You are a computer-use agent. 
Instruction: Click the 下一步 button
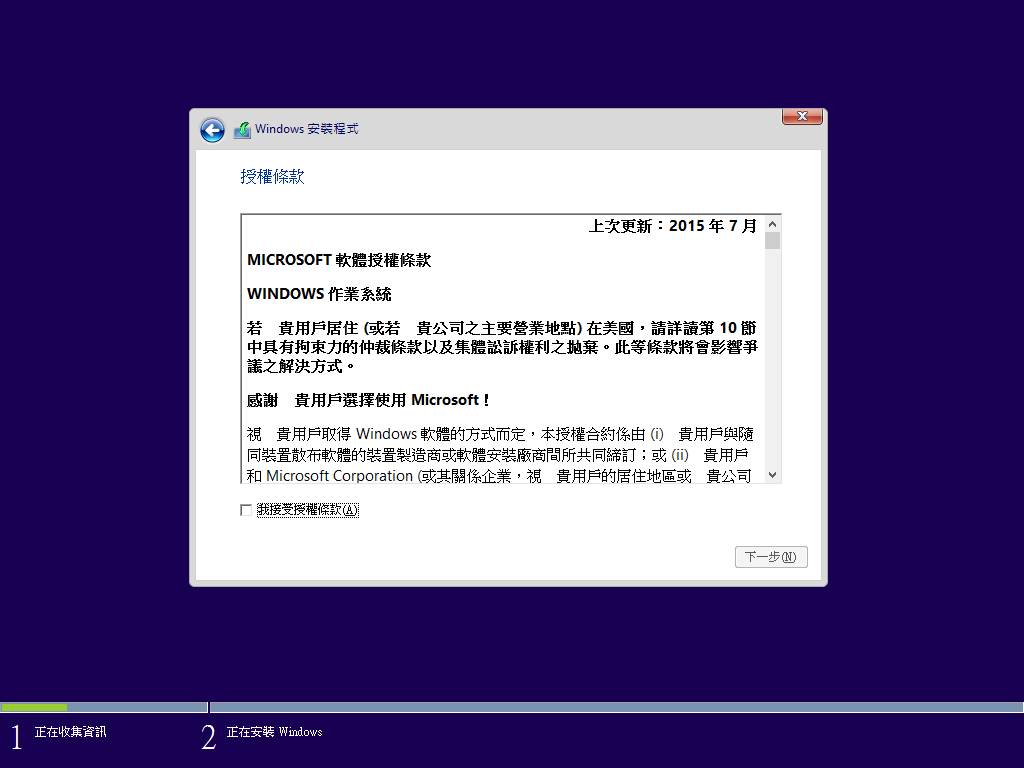771,557
